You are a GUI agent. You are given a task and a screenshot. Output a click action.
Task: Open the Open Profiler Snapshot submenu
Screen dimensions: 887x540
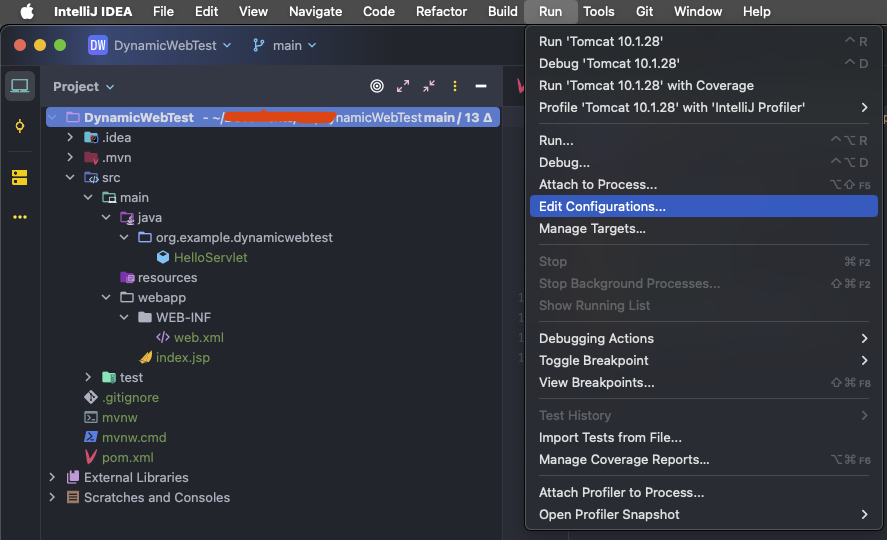click(x=704, y=515)
